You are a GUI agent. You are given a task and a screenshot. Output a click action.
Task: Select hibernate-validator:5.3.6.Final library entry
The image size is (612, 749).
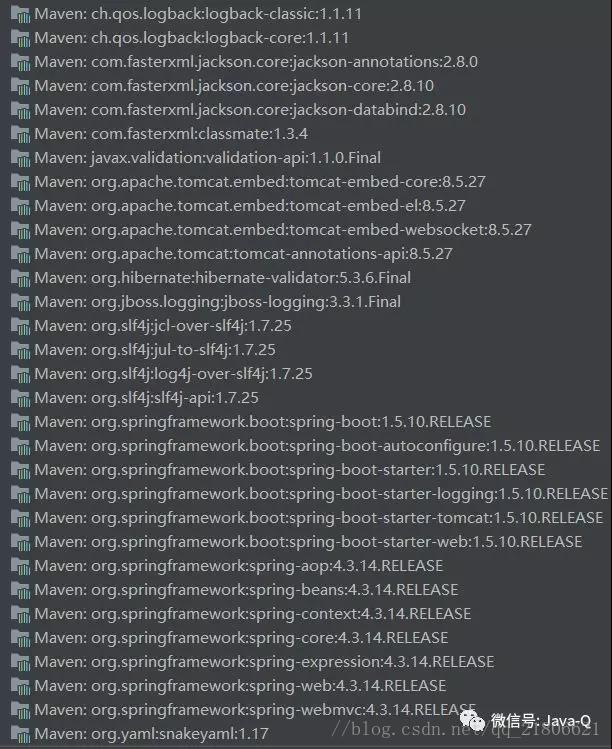(211, 278)
